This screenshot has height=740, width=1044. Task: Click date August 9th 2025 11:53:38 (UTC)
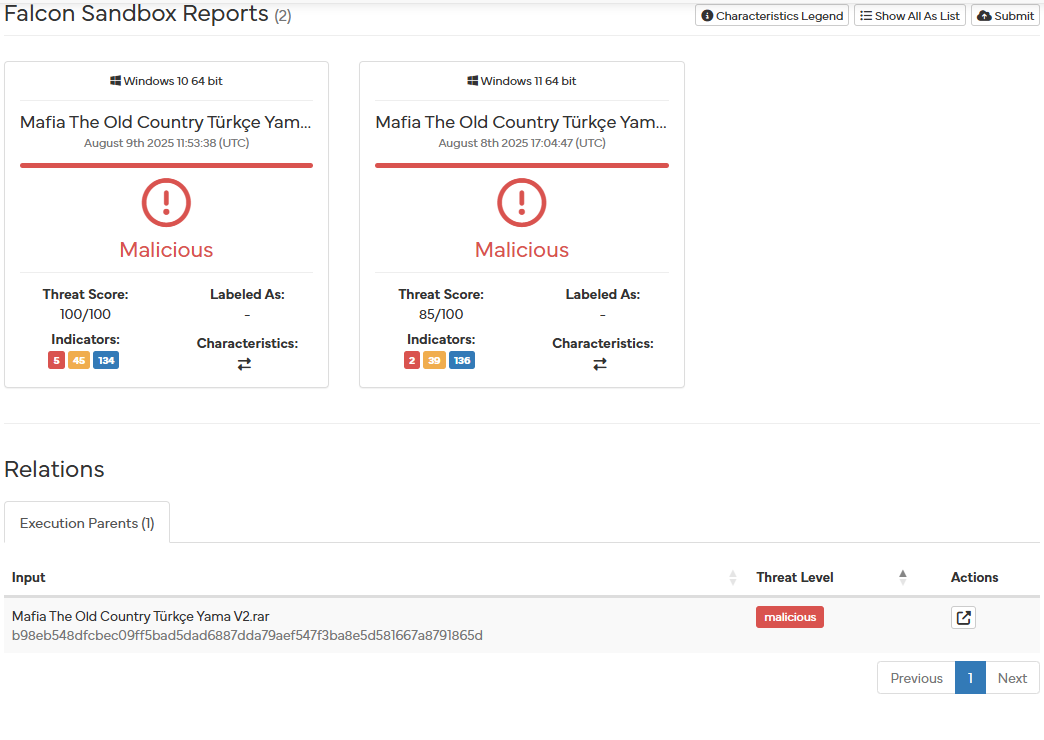click(166, 143)
